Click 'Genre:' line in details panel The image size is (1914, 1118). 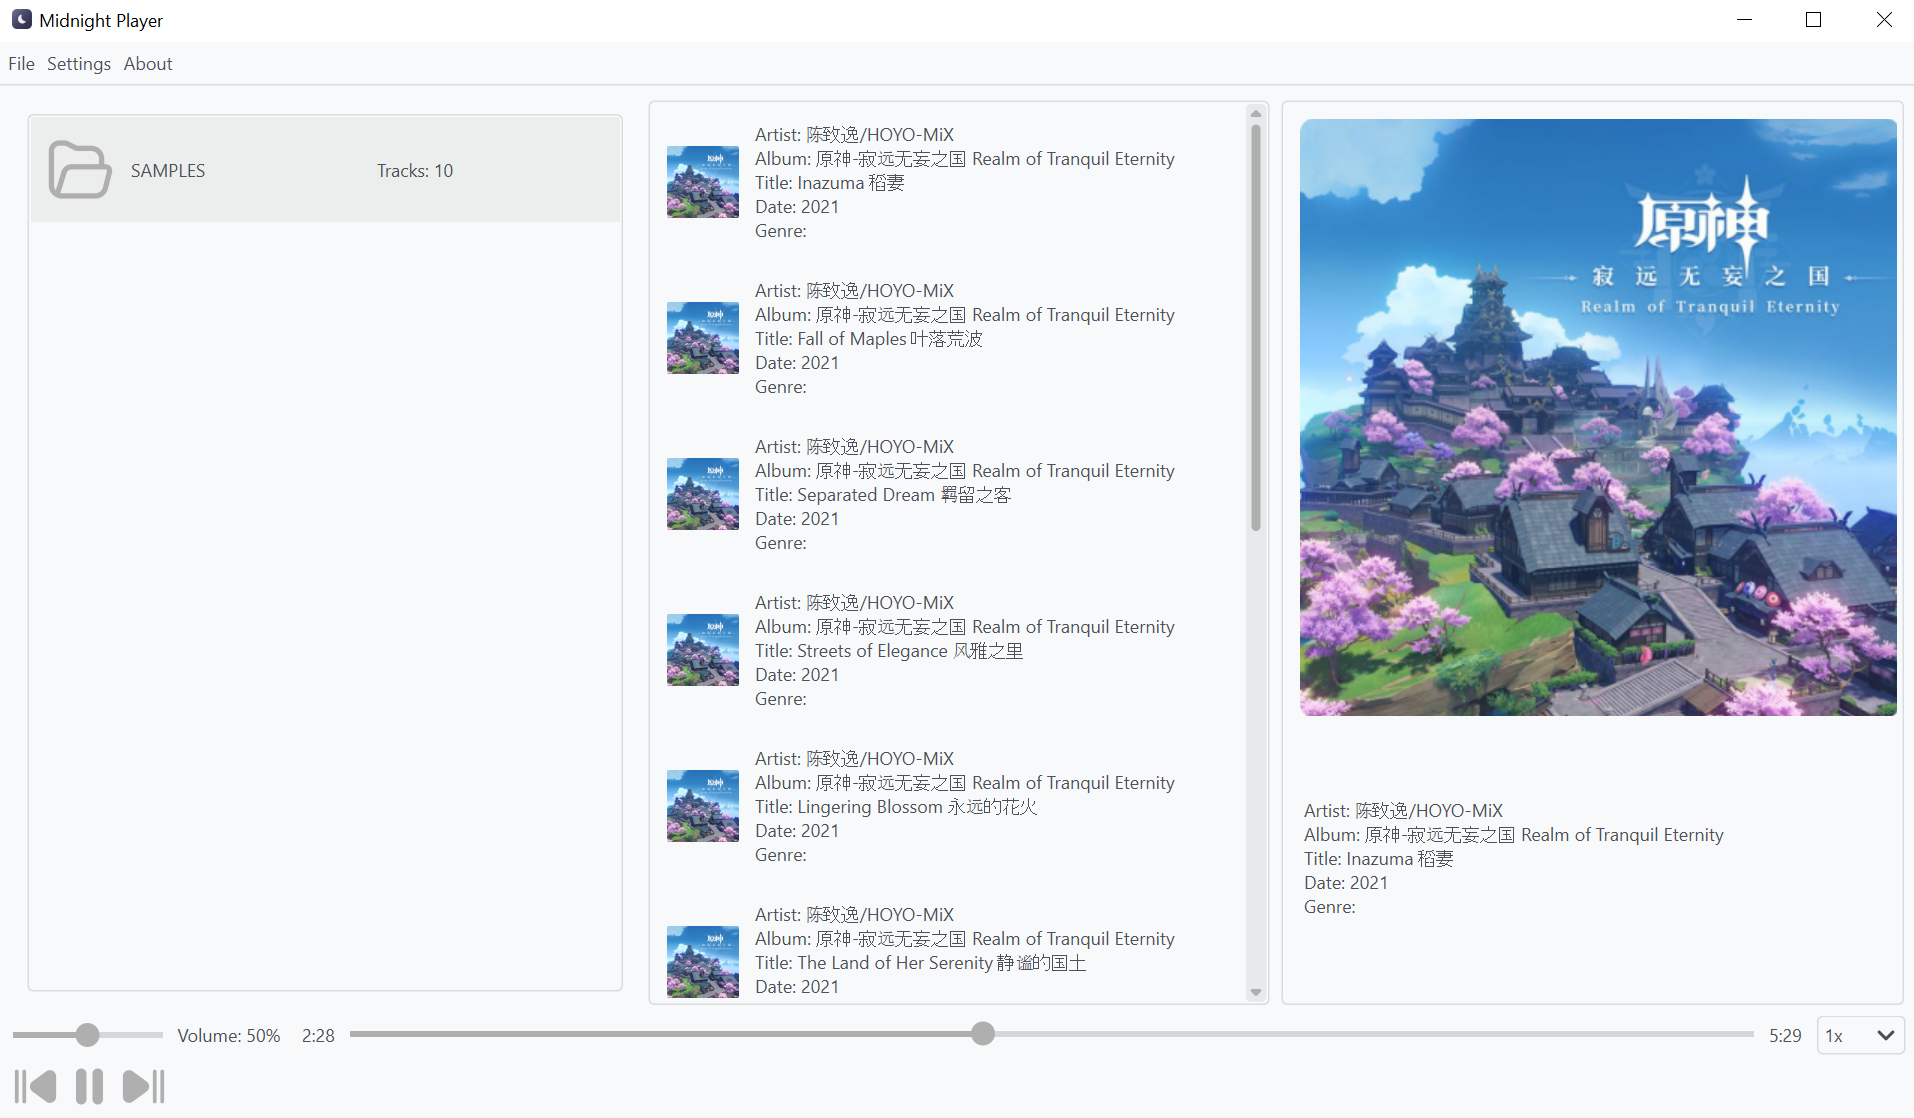point(1330,907)
